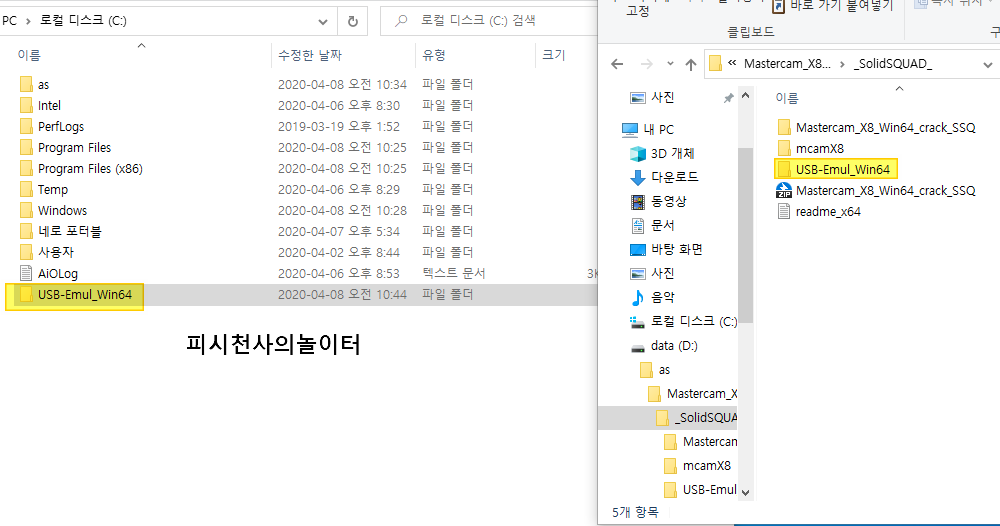This screenshot has height=526, width=1000.
Task: Open the C: address bar history dropdown
Action: click(x=323, y=22)
